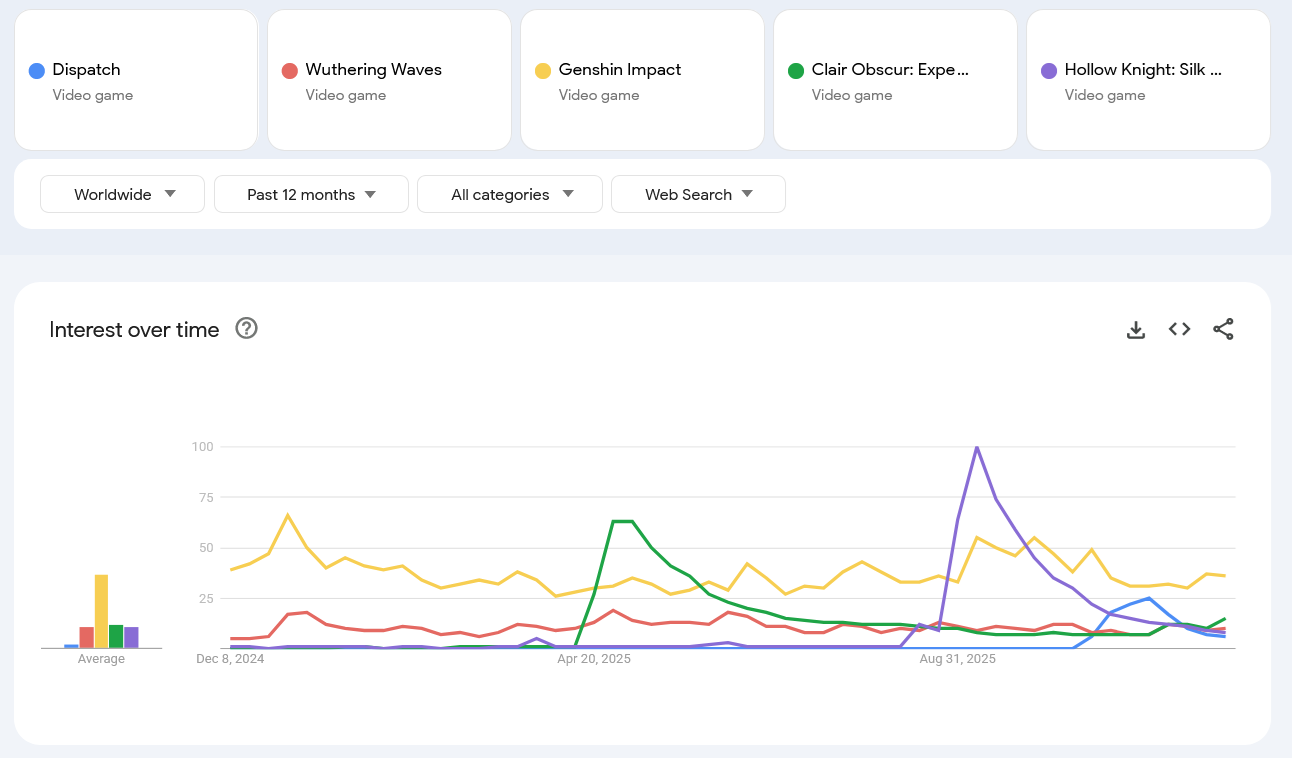Click the Hollow Knight peak at 100

tap(976, 447)
